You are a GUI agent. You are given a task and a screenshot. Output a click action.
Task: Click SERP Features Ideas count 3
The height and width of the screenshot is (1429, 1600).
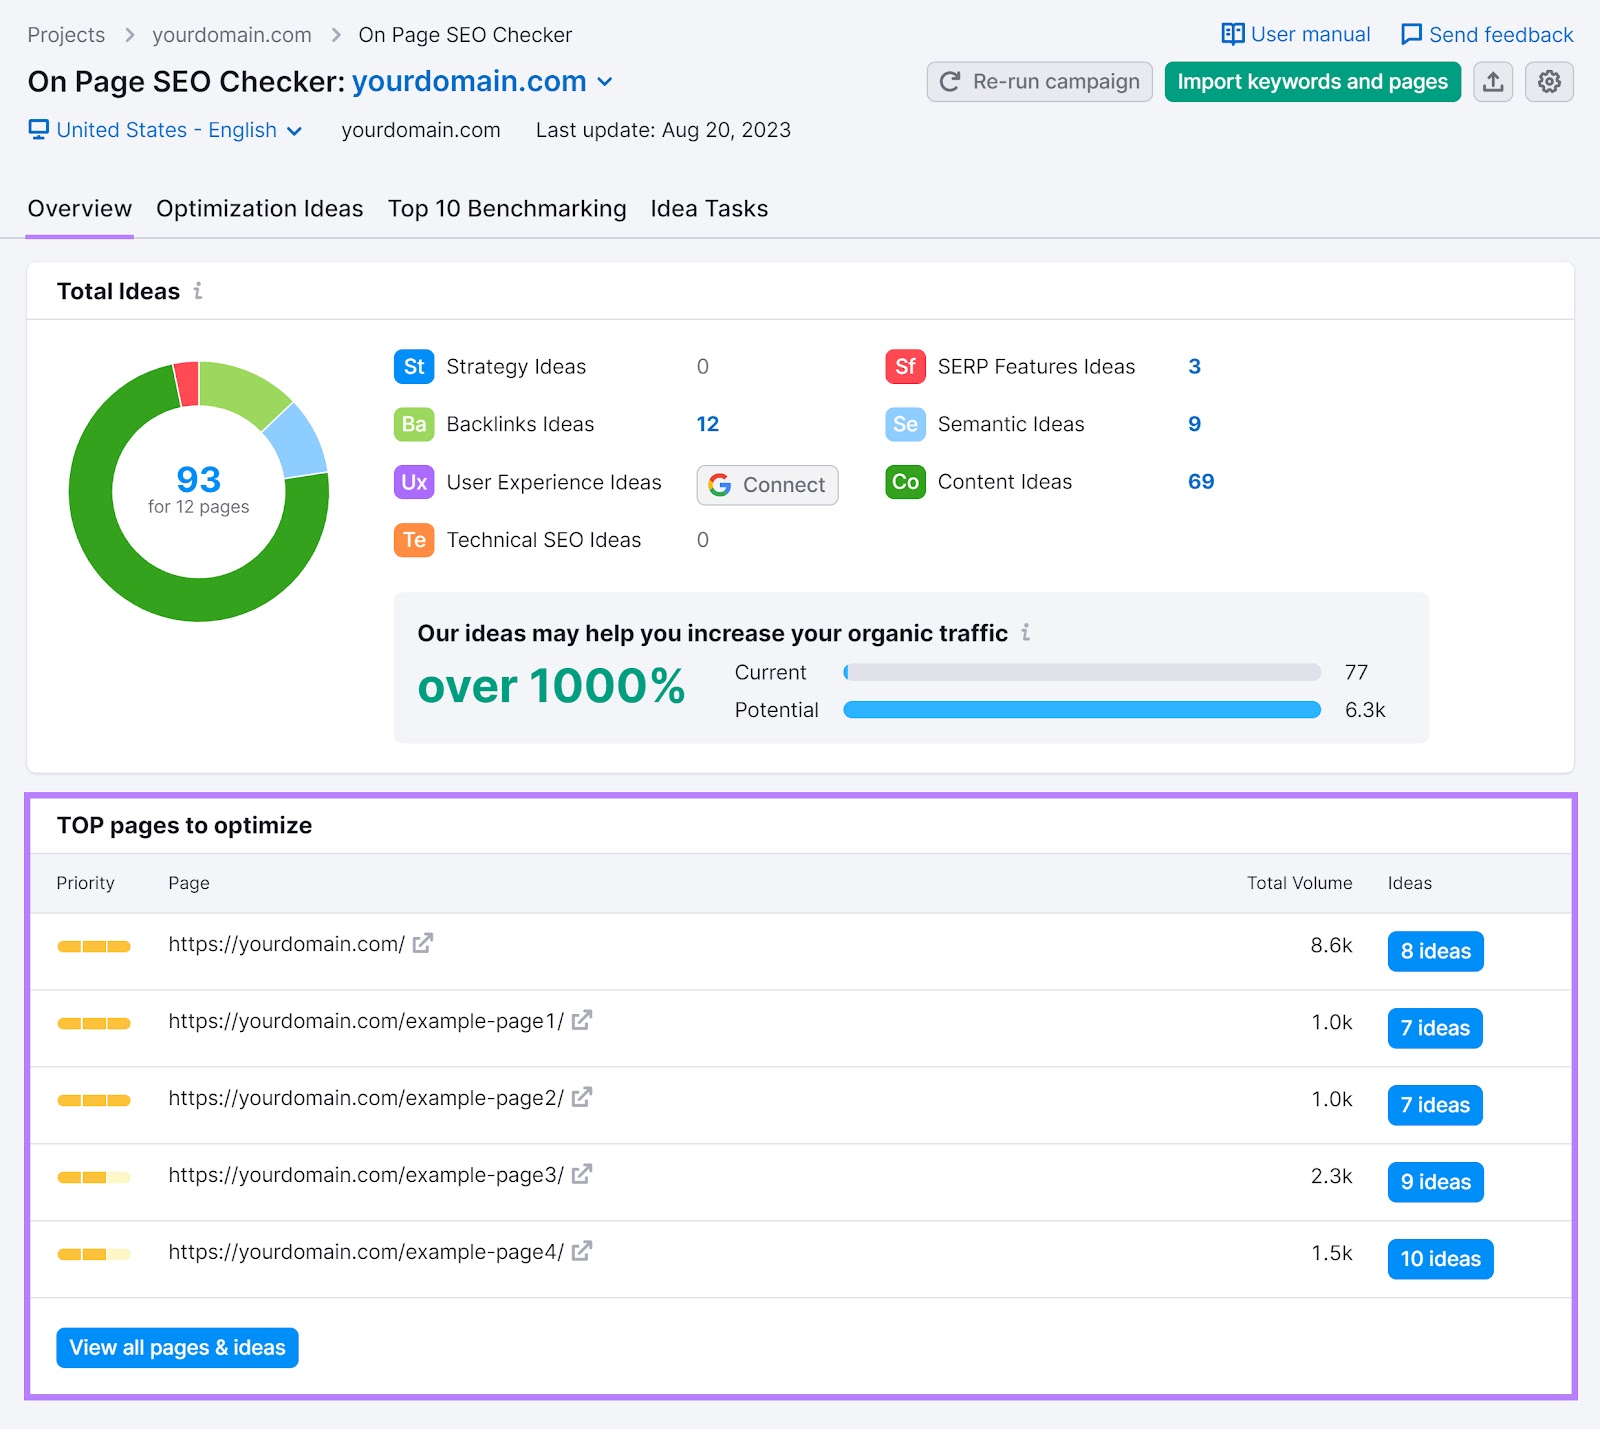[x=1194, y=367]
